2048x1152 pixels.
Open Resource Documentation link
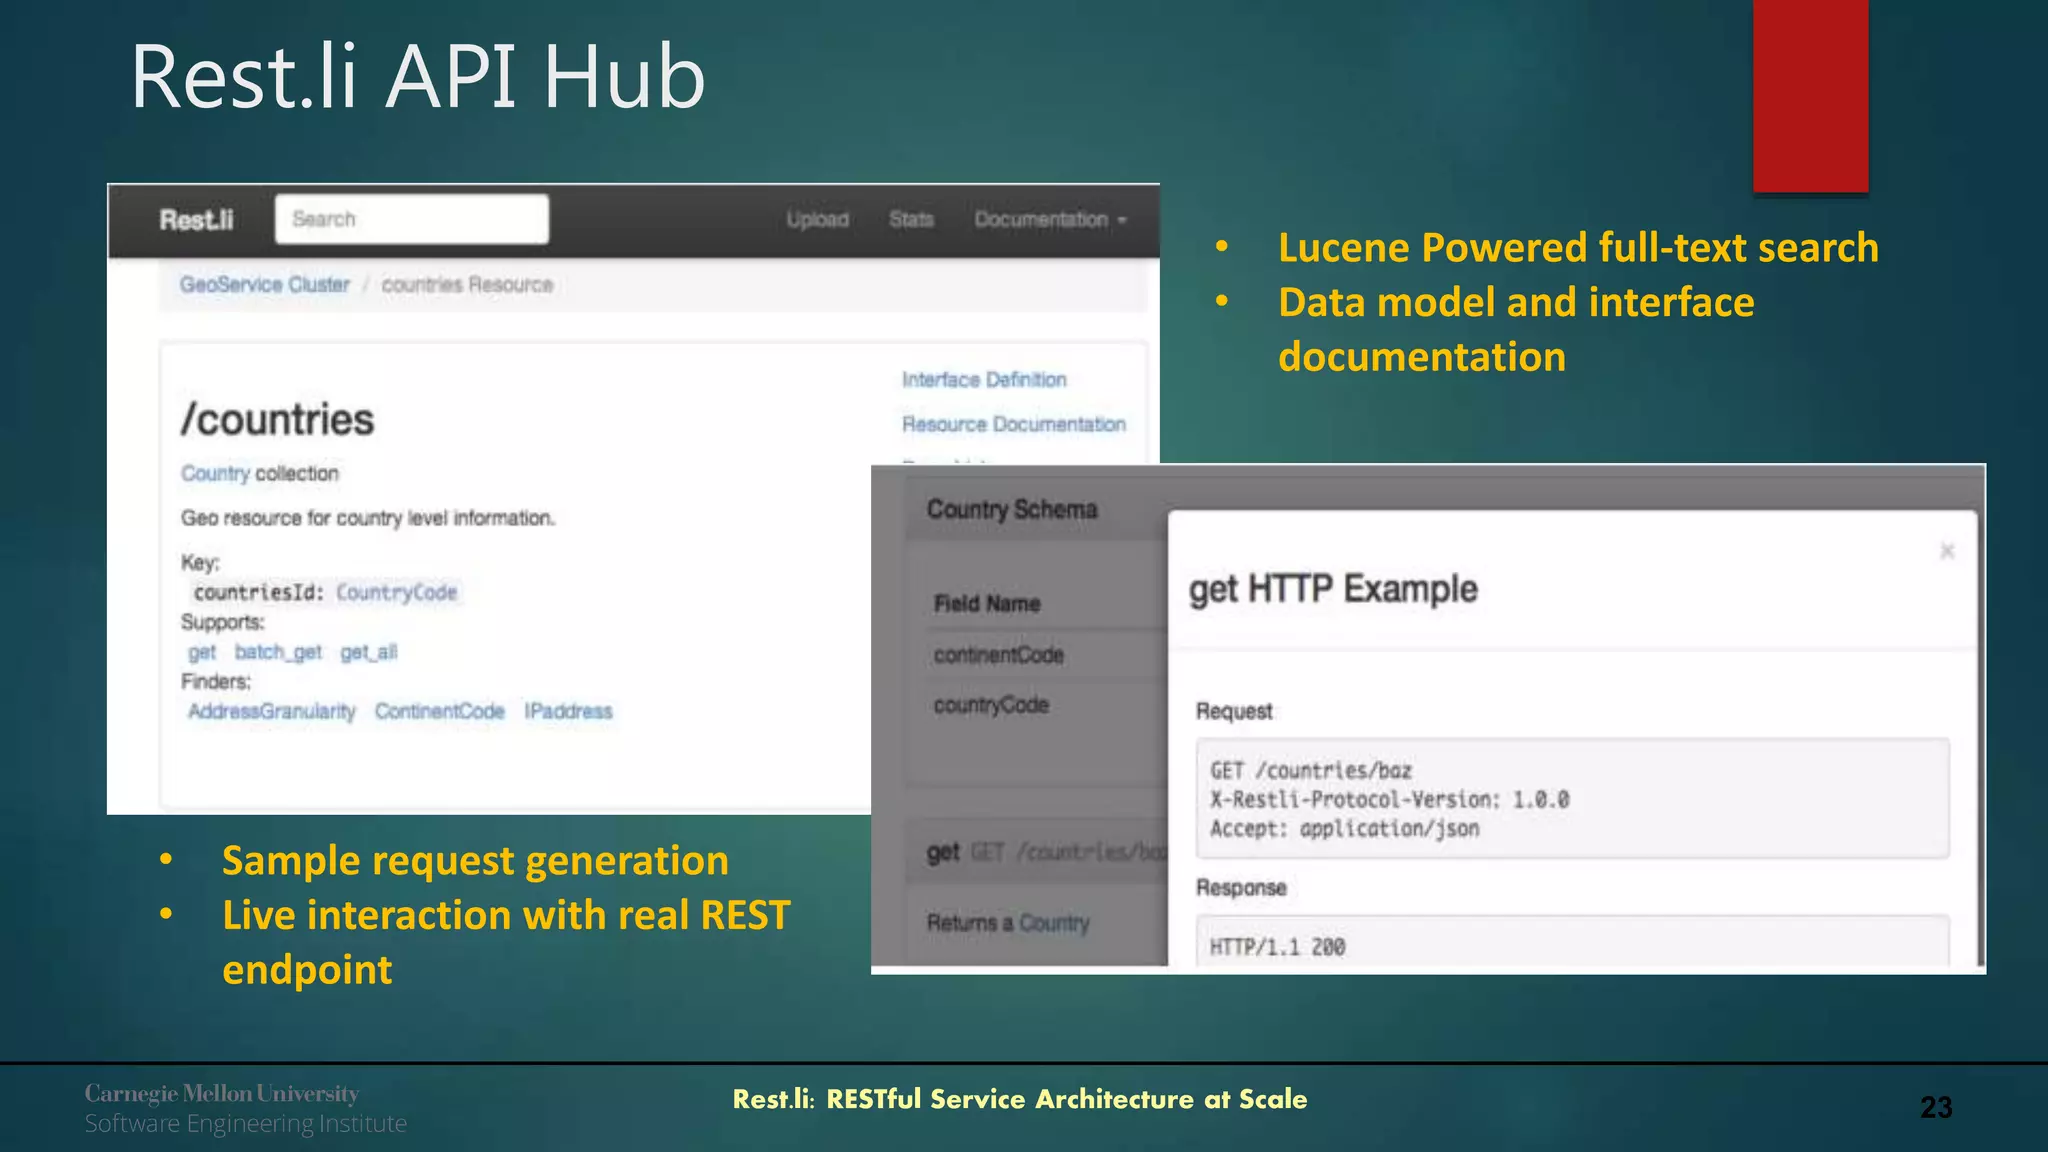point(1014,424)
